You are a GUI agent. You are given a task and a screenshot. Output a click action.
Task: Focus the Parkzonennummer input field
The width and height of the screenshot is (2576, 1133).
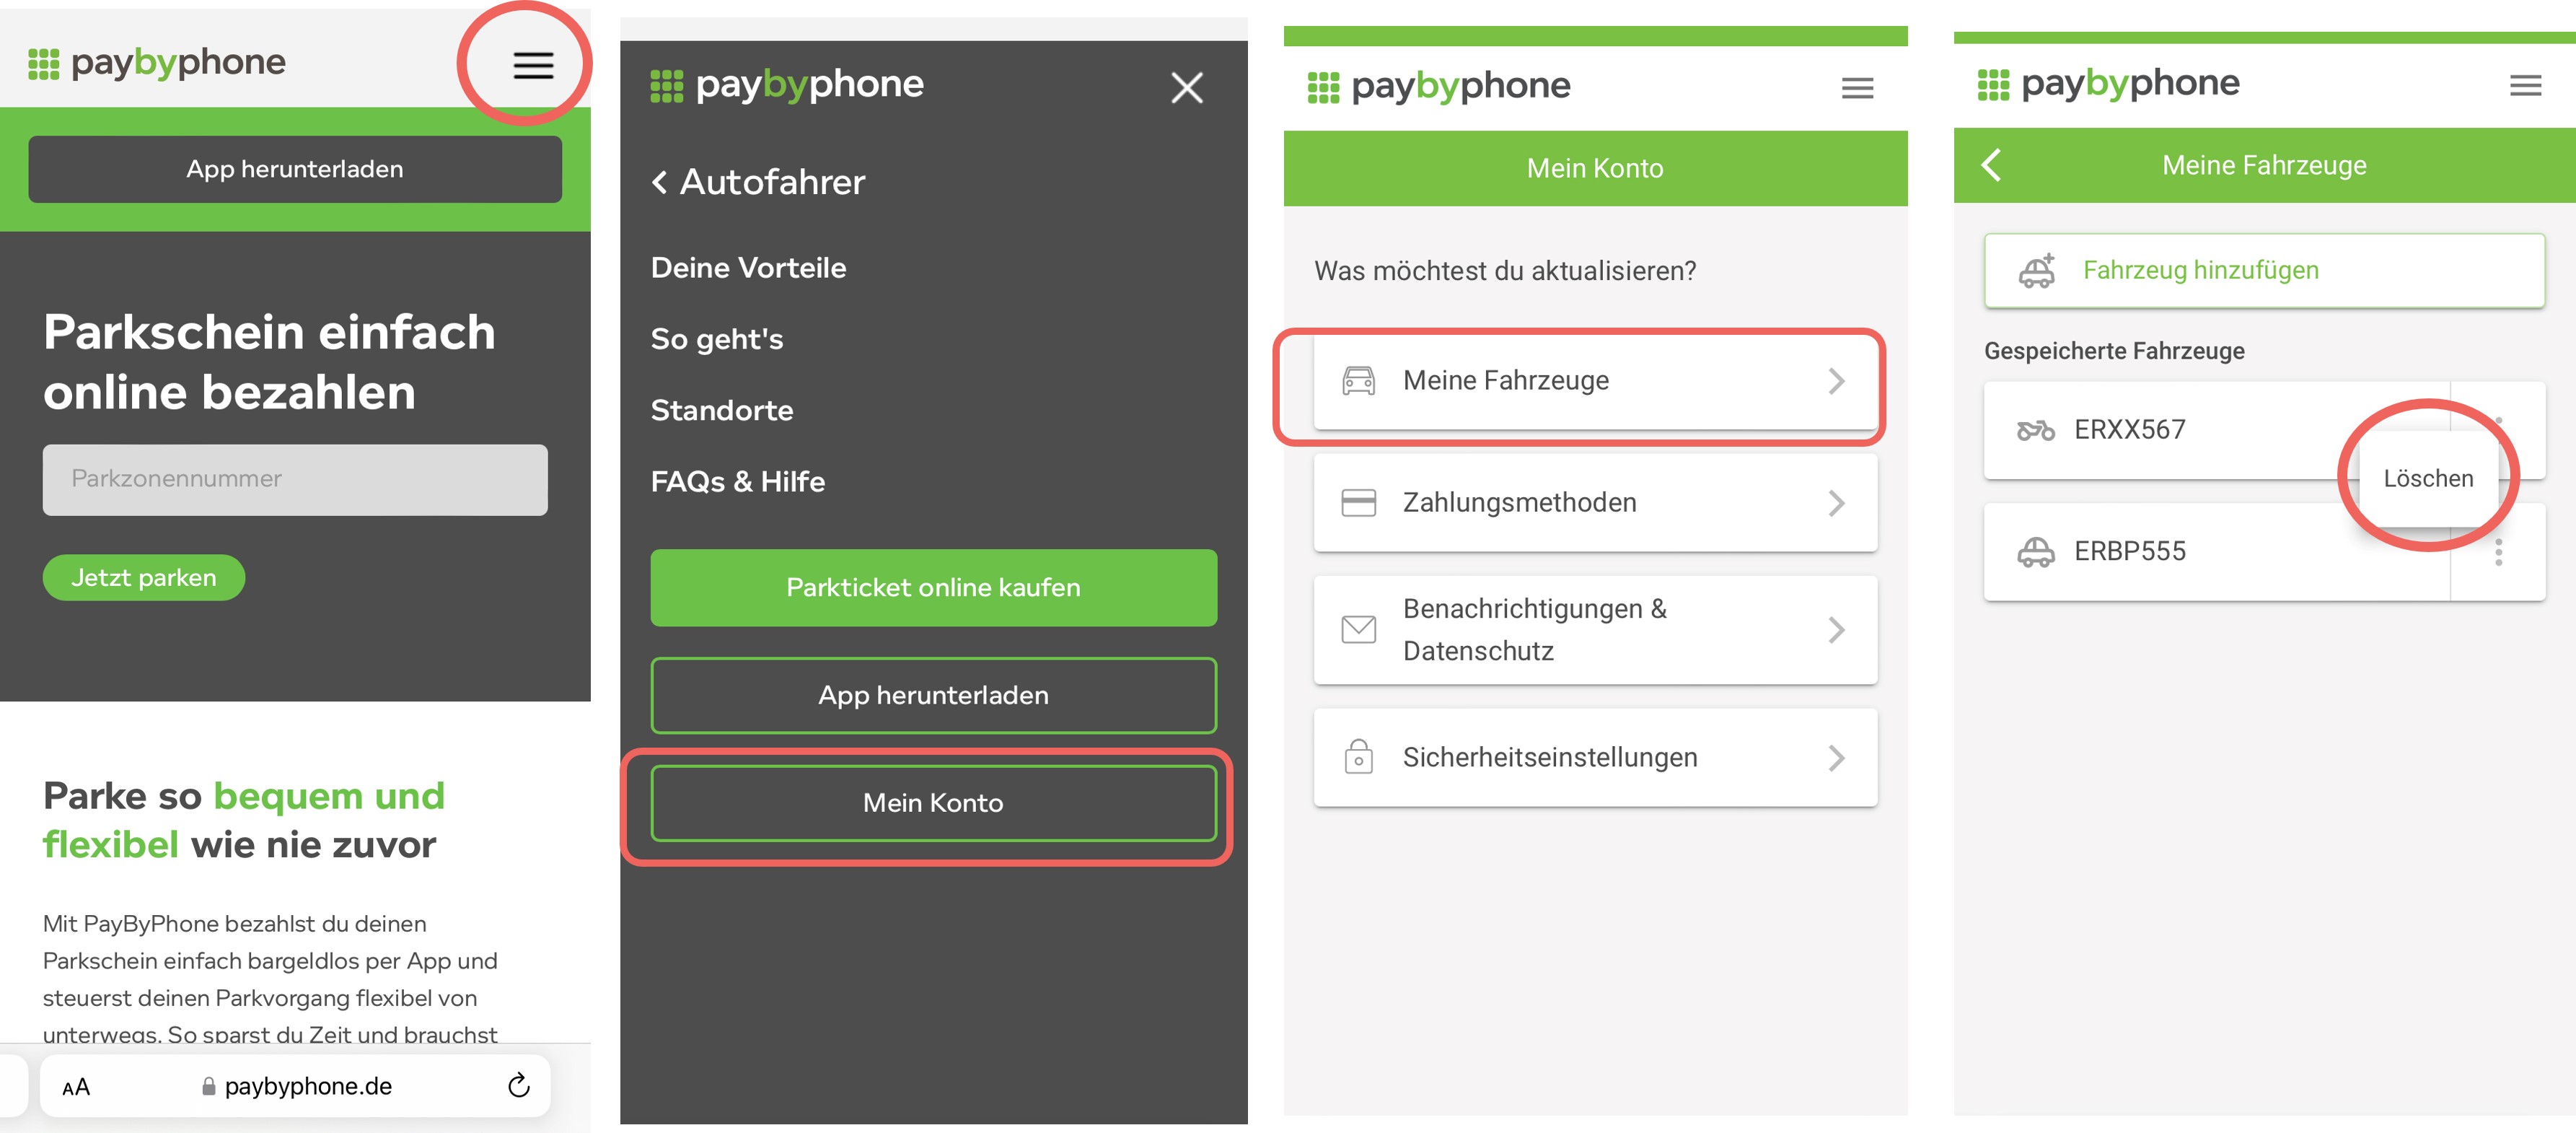[295, 480]
